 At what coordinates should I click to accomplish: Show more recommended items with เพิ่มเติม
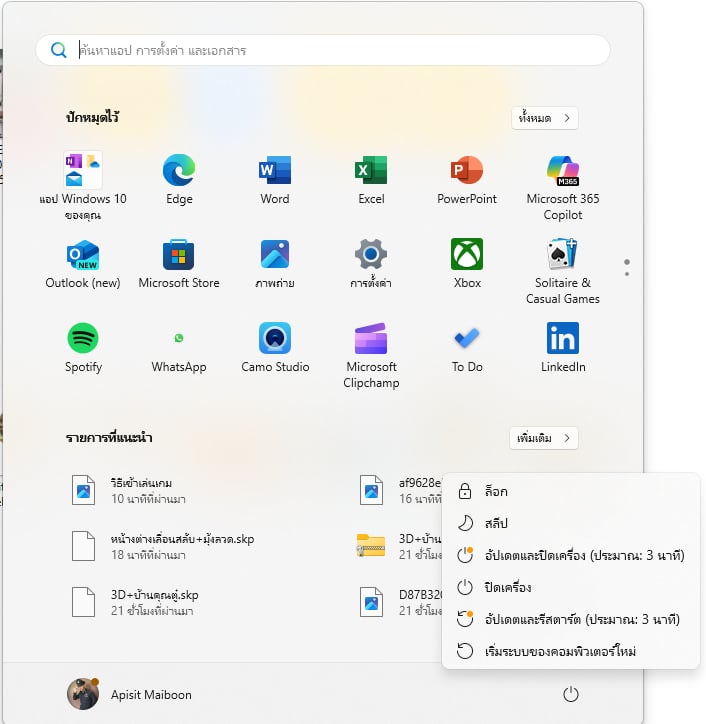coord(544,438)
